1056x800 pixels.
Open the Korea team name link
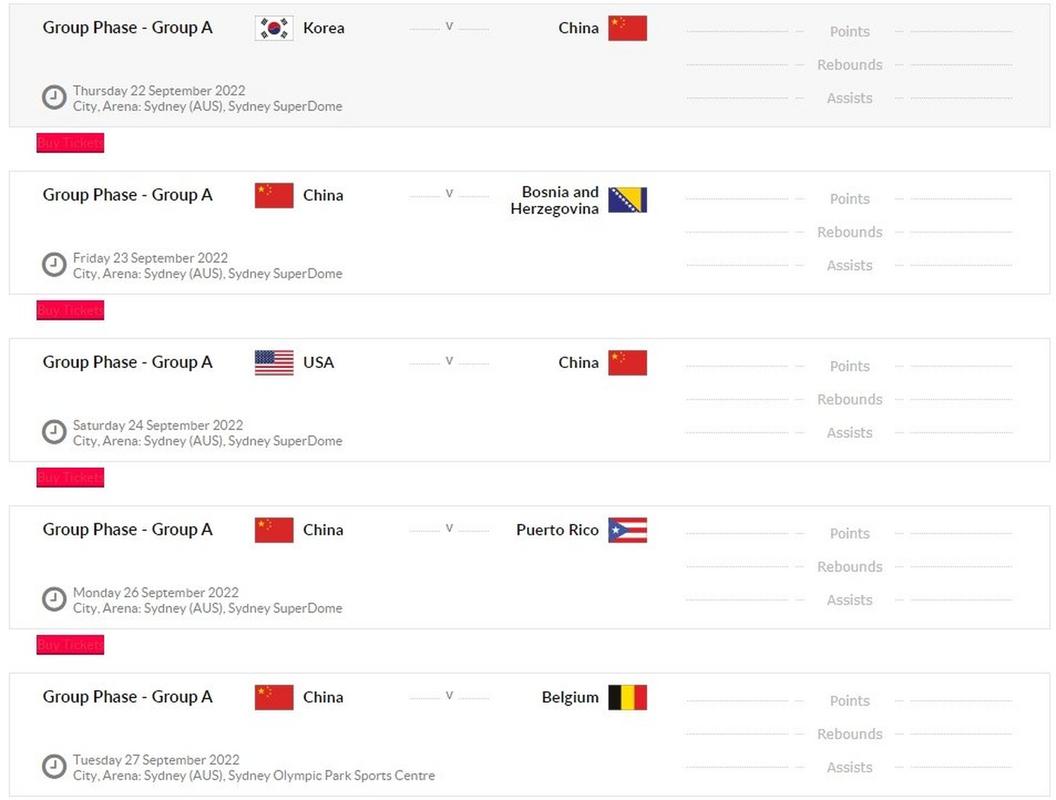[324, 28]
